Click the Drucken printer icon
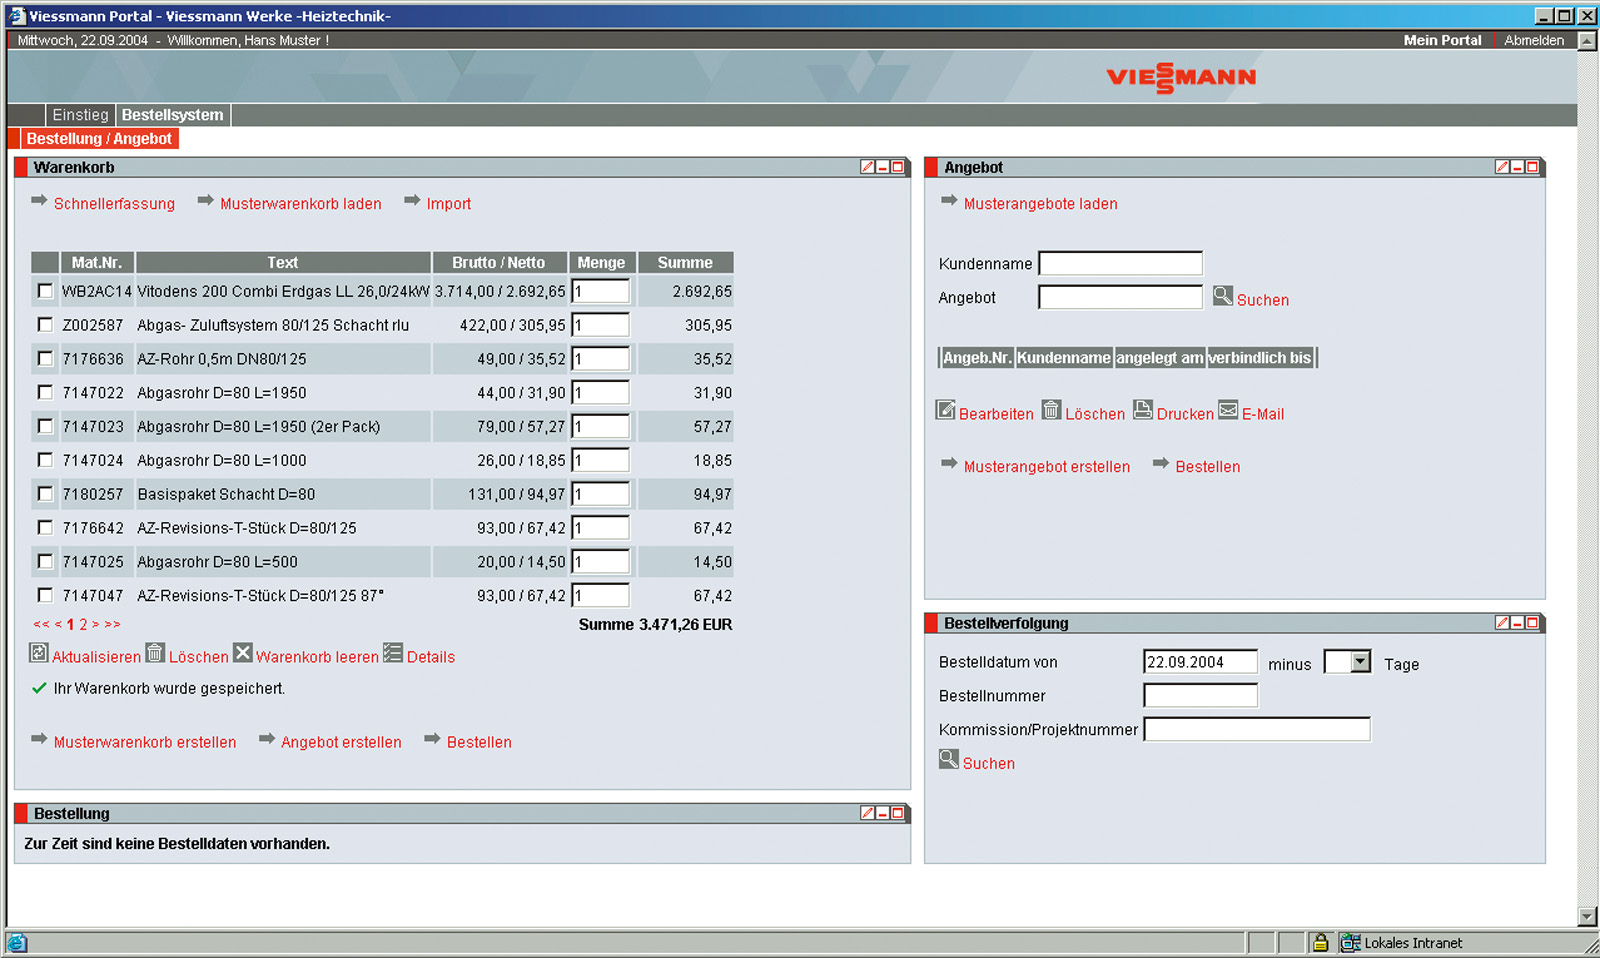This screenshot has height=958, width=1600. [1143, 410]
